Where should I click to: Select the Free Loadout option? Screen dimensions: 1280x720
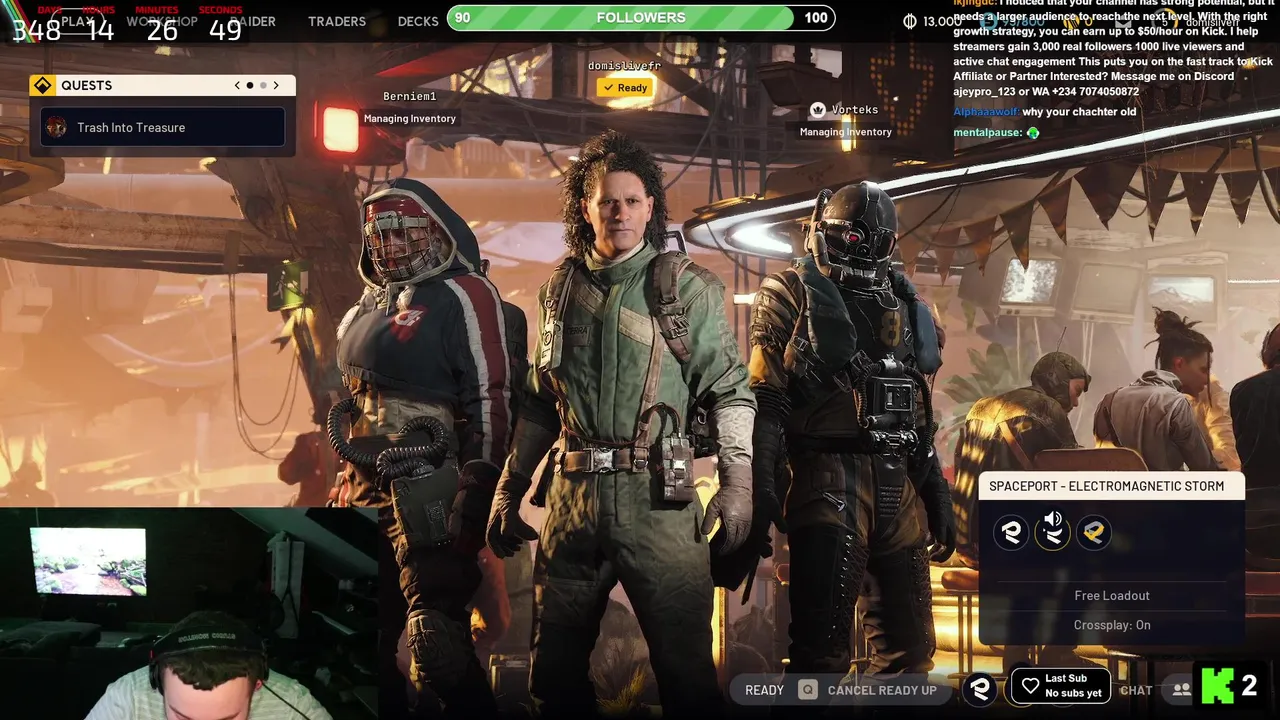pyautogui.click(x=1112, y=595)
